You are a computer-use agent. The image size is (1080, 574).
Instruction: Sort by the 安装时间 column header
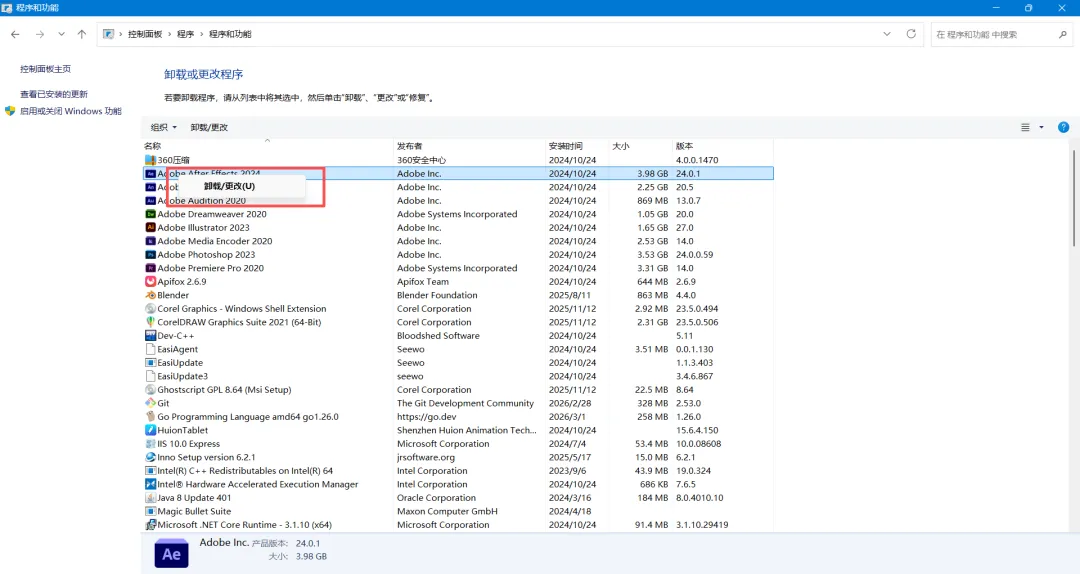coord(577,146)
